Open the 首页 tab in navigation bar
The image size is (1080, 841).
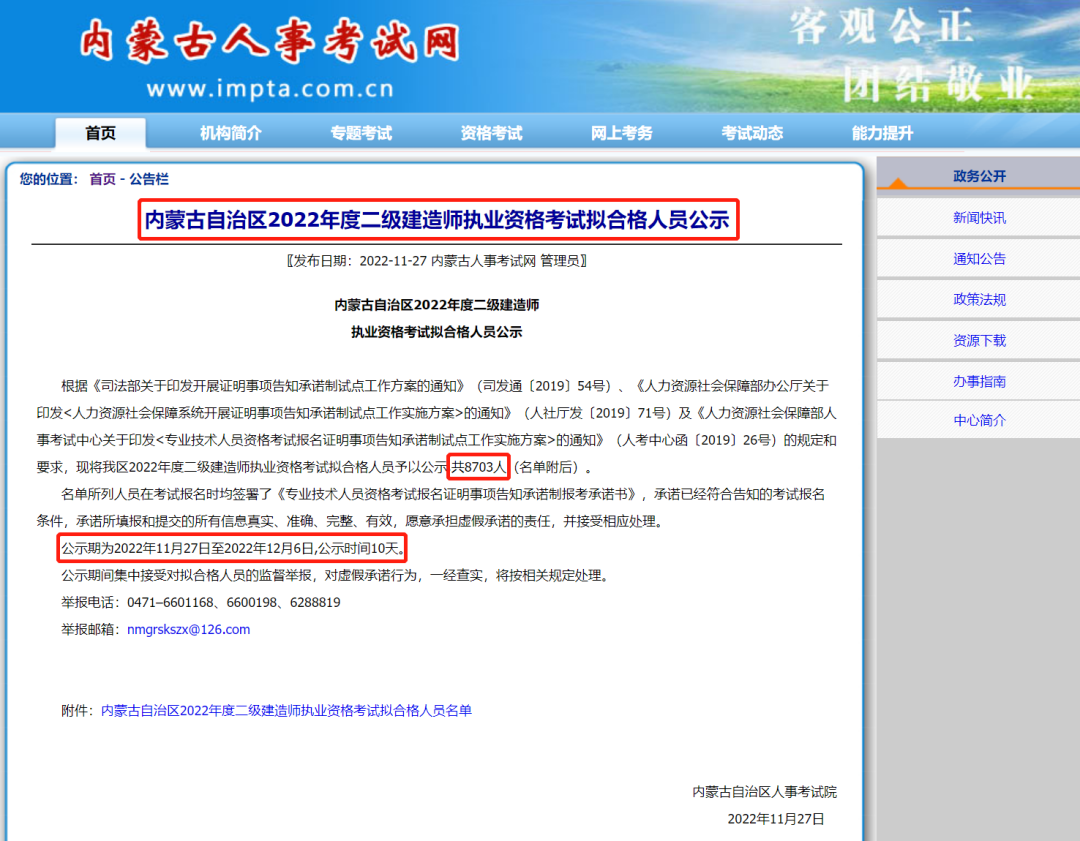(100, 133)
